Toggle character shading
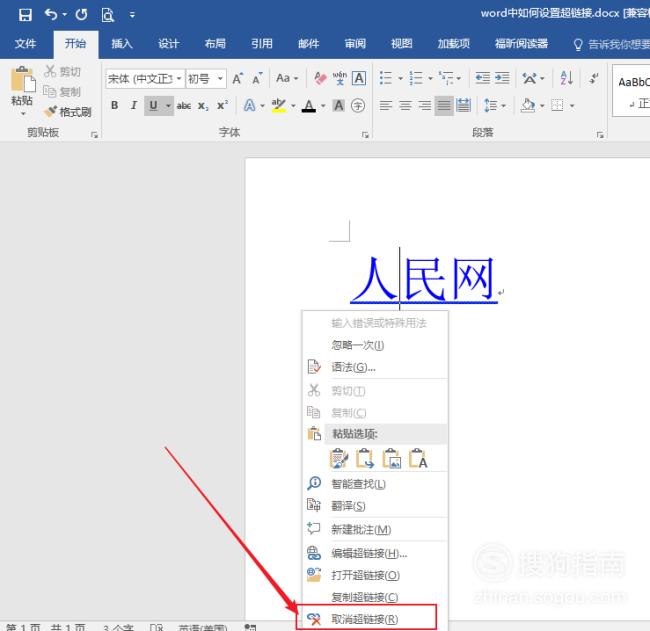This screenshot has width=650, height=631. pyautogui.click(x=339, y=106)
